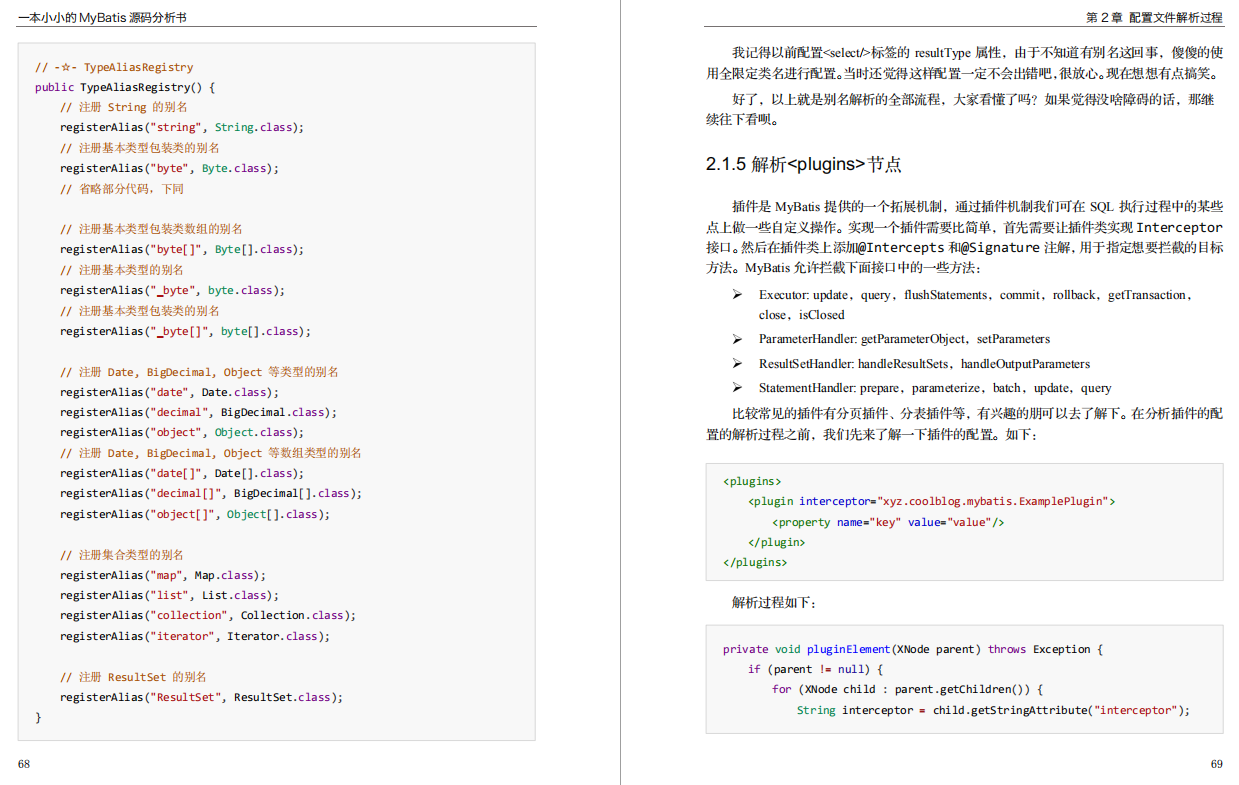Click the <property name="key" value="value"/> line
The height and width of the screenshot is (785, 1239).
pyautogui.click(x=888, y=522)
